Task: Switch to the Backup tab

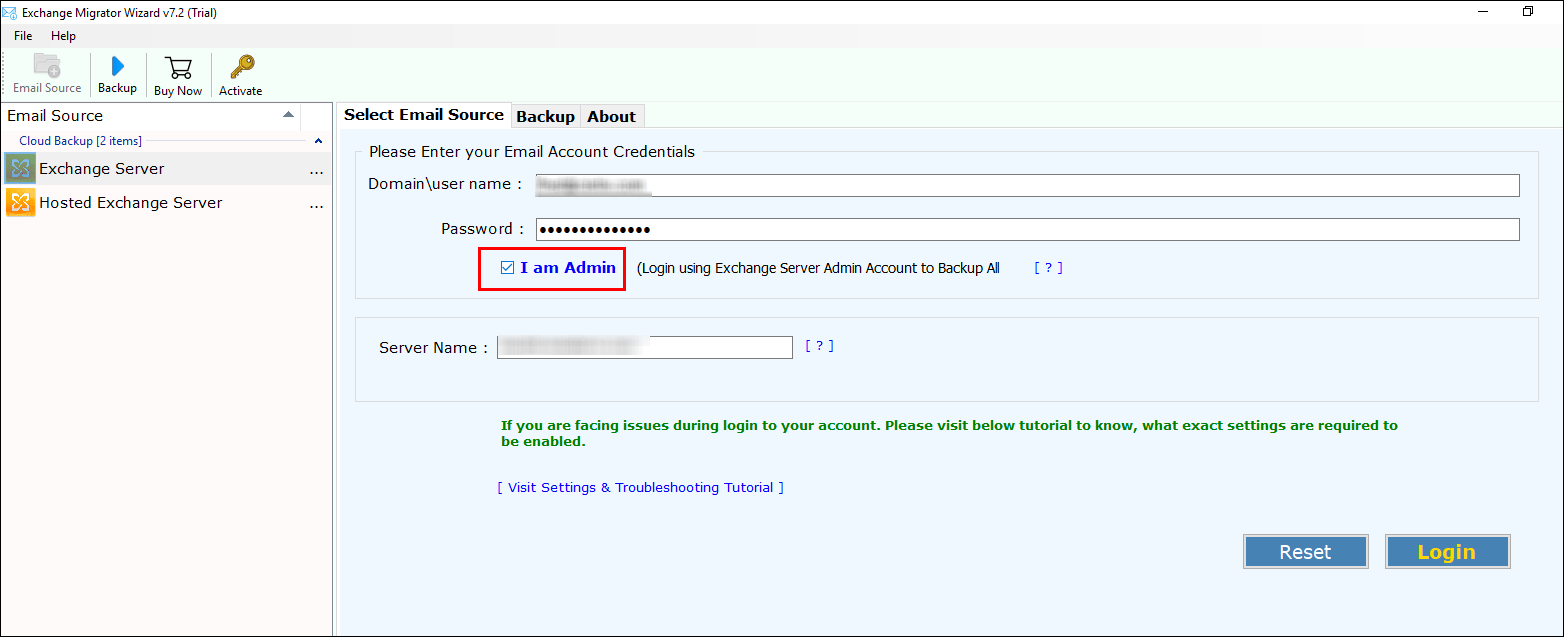Action: pos(546,115)
